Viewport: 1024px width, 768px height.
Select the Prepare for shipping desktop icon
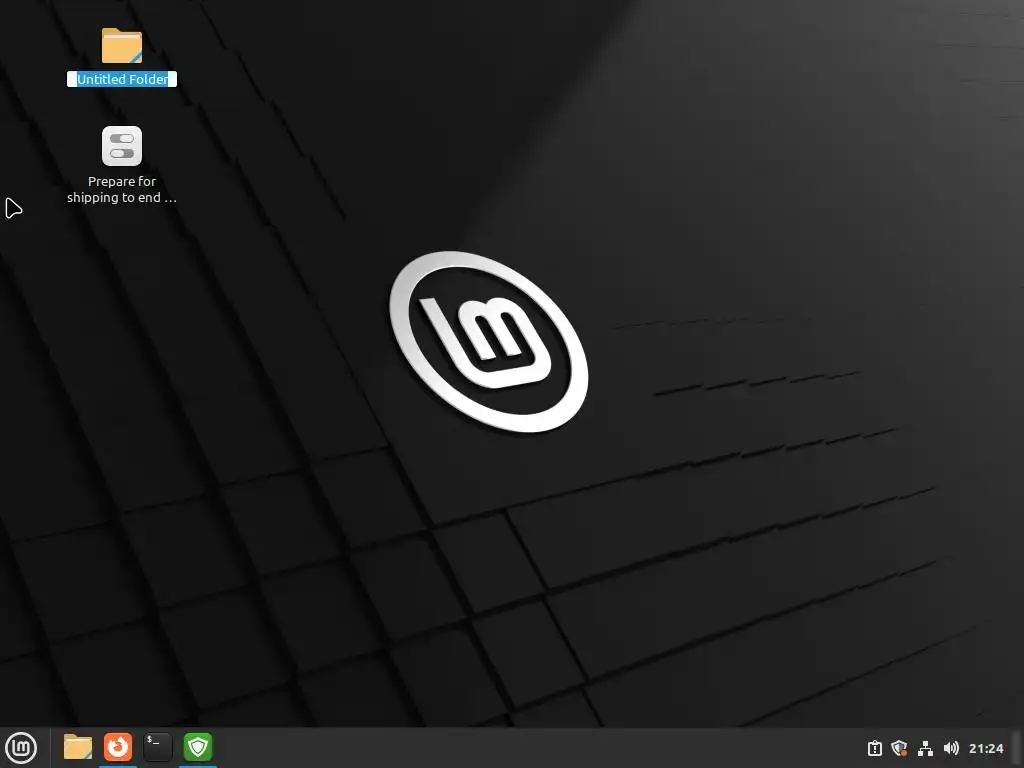tap(121, 146)
